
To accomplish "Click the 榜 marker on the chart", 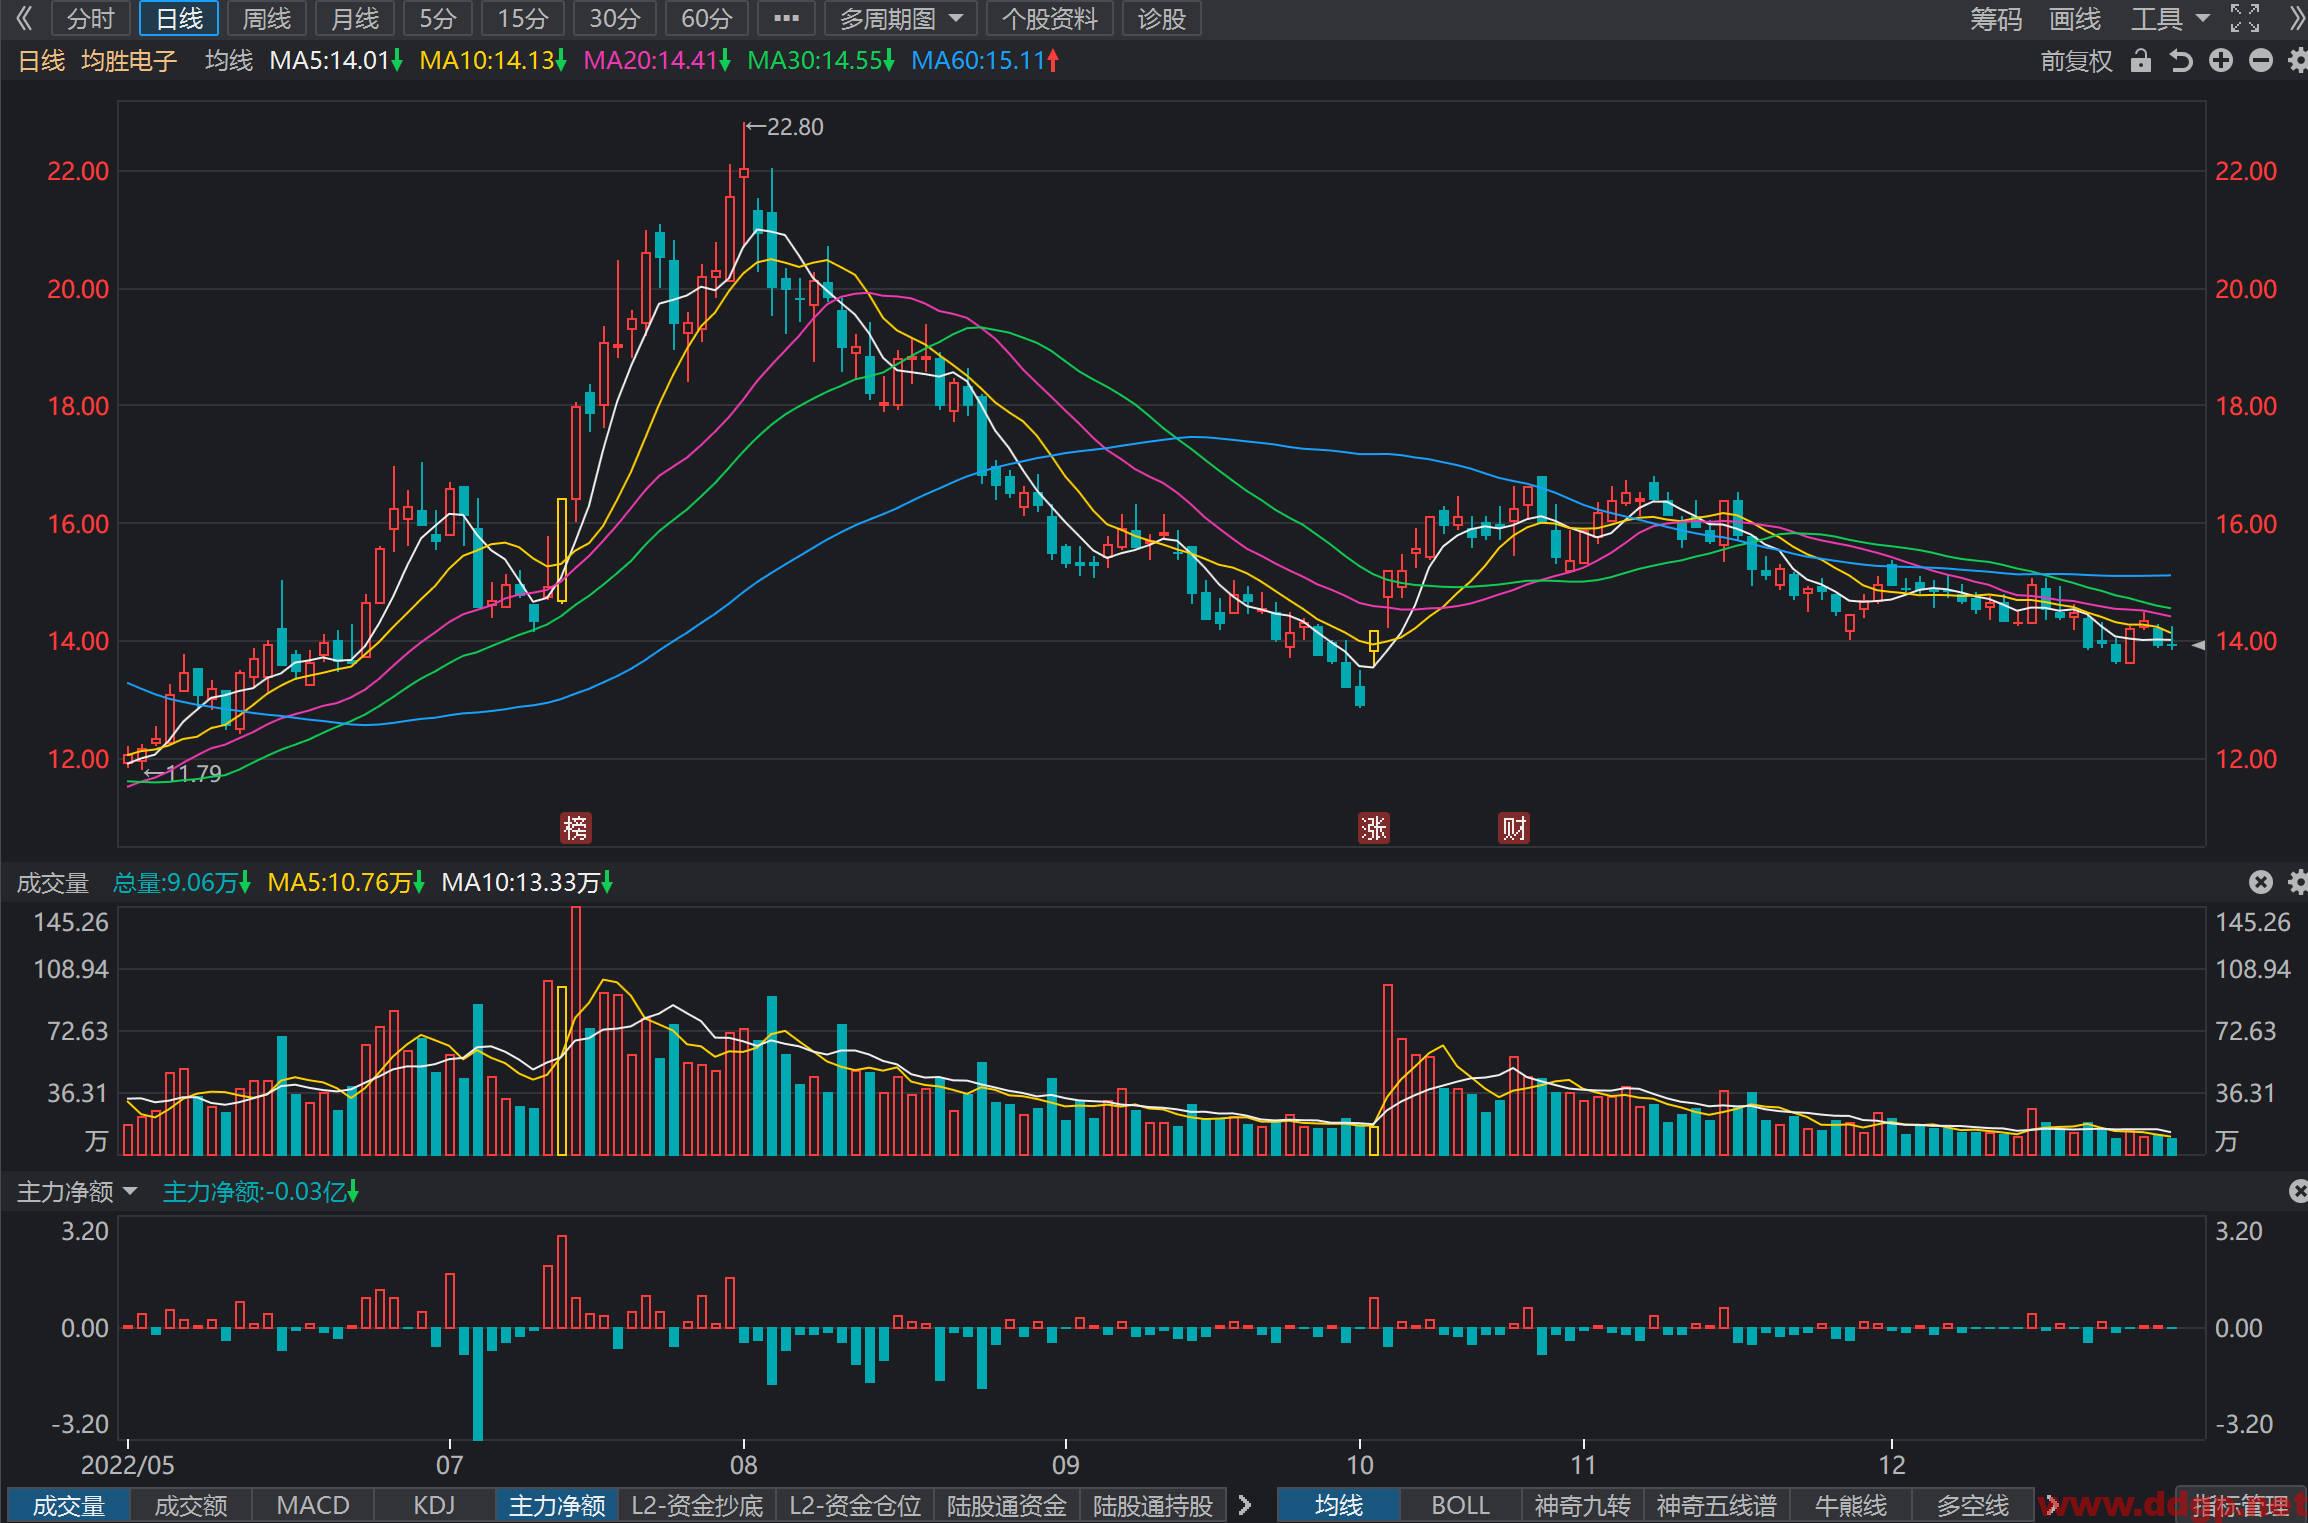I will pos(575,828).
